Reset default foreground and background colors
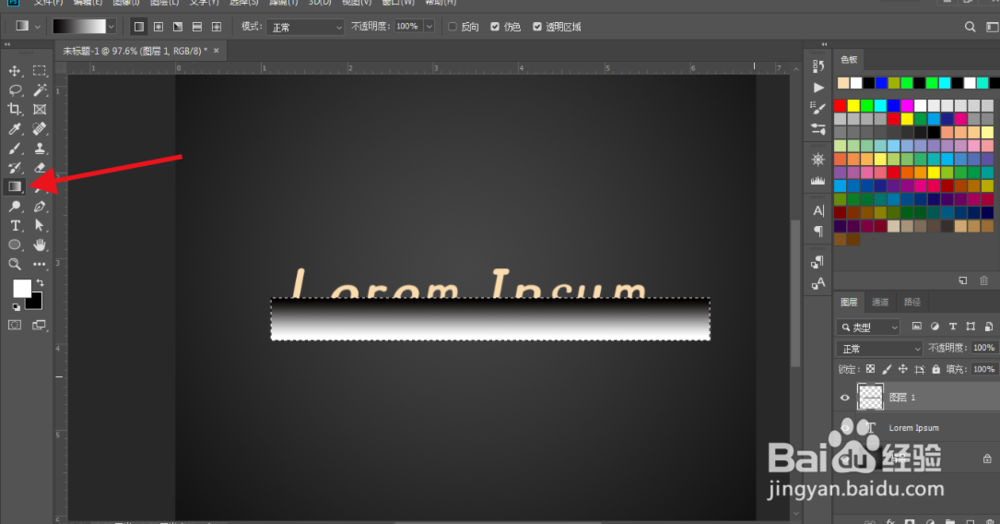 click(x=16, y=307)
